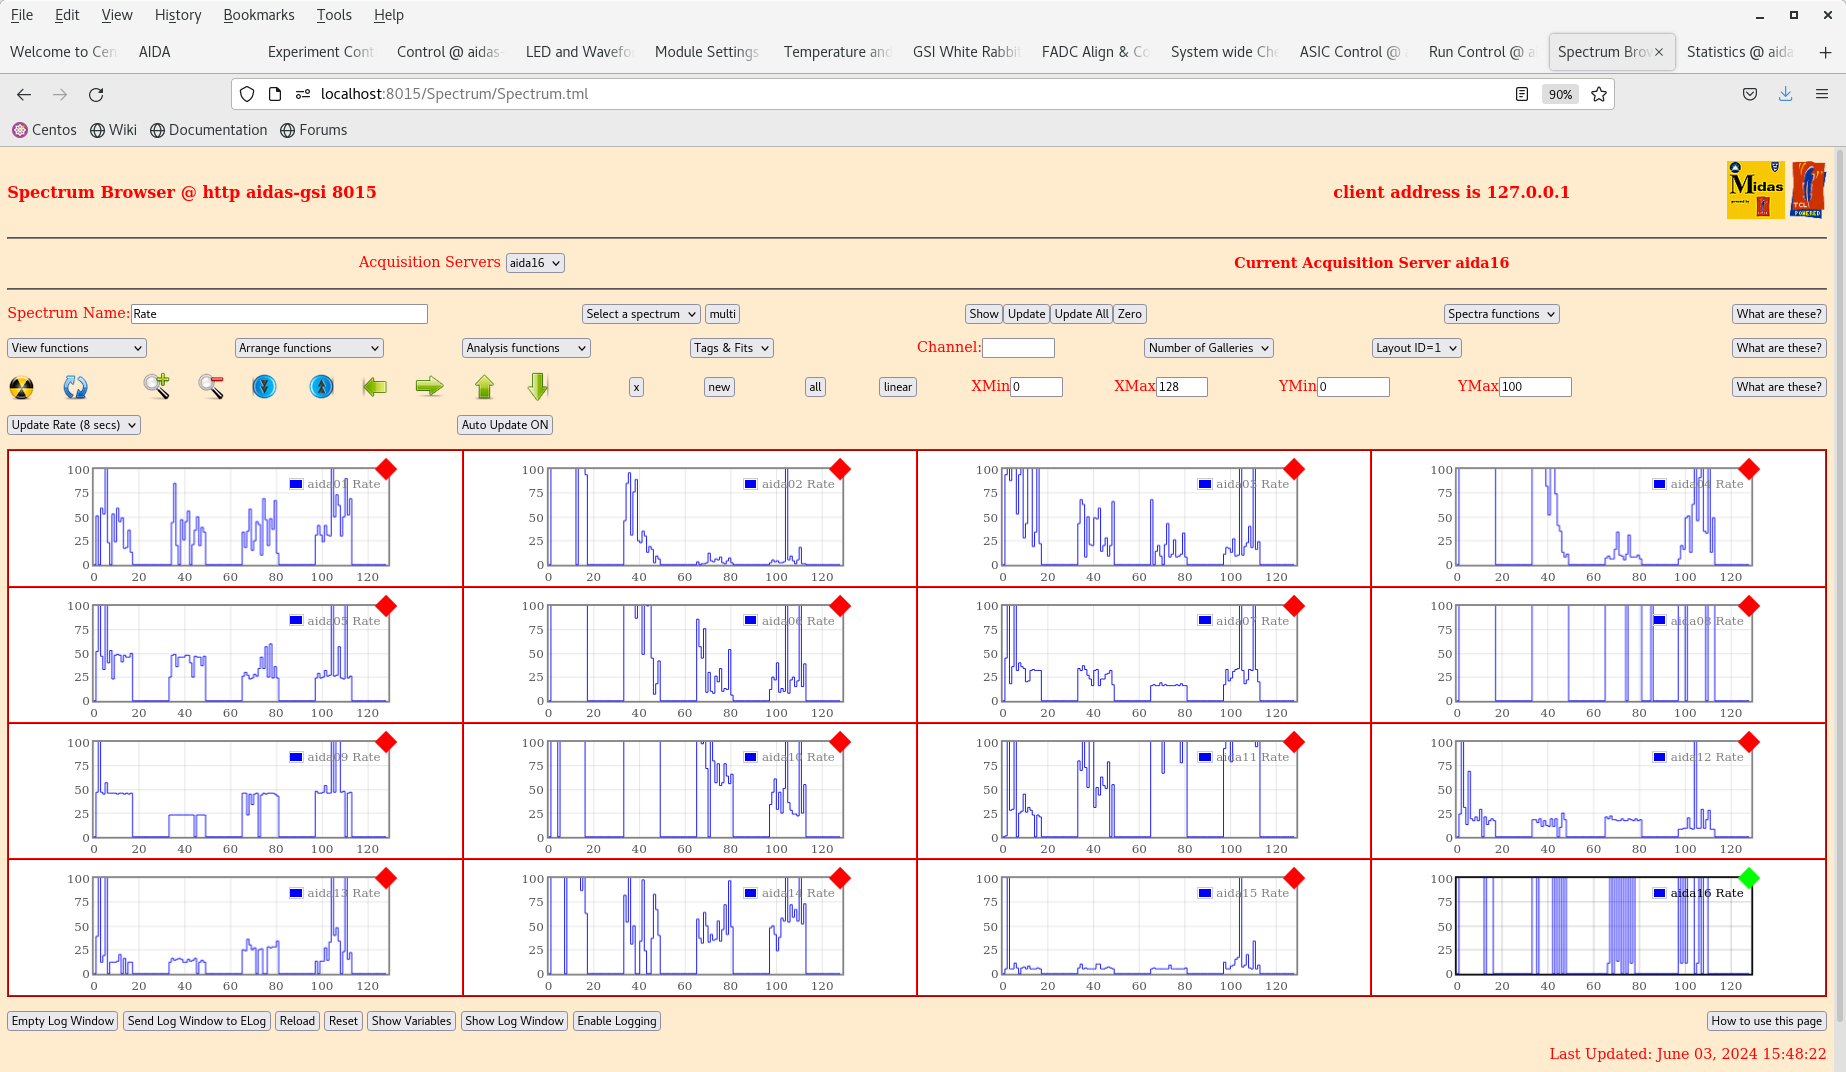The height and width of the screenshot is (1072, 1846).
Task: Reload the page in the browser toolbar
Action: tap(96, 94)
